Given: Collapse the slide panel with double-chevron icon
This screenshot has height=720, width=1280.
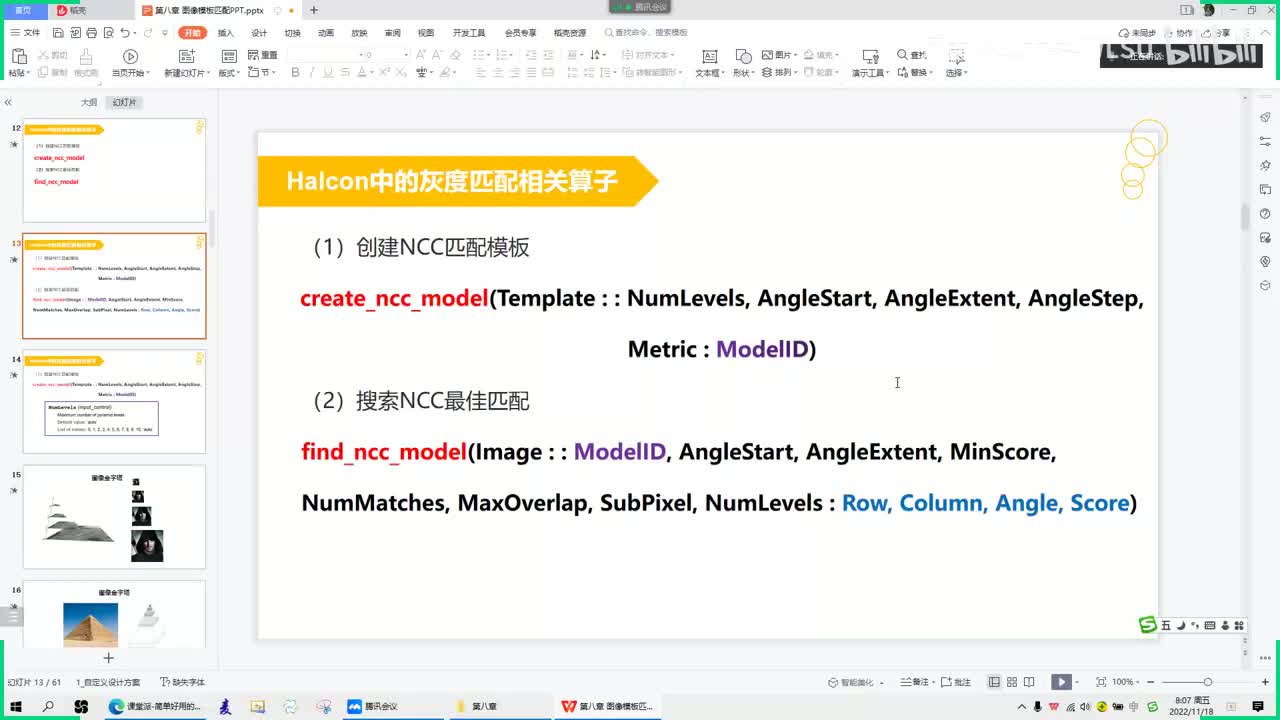Looking at the screenshot, I should pos(8,102).
